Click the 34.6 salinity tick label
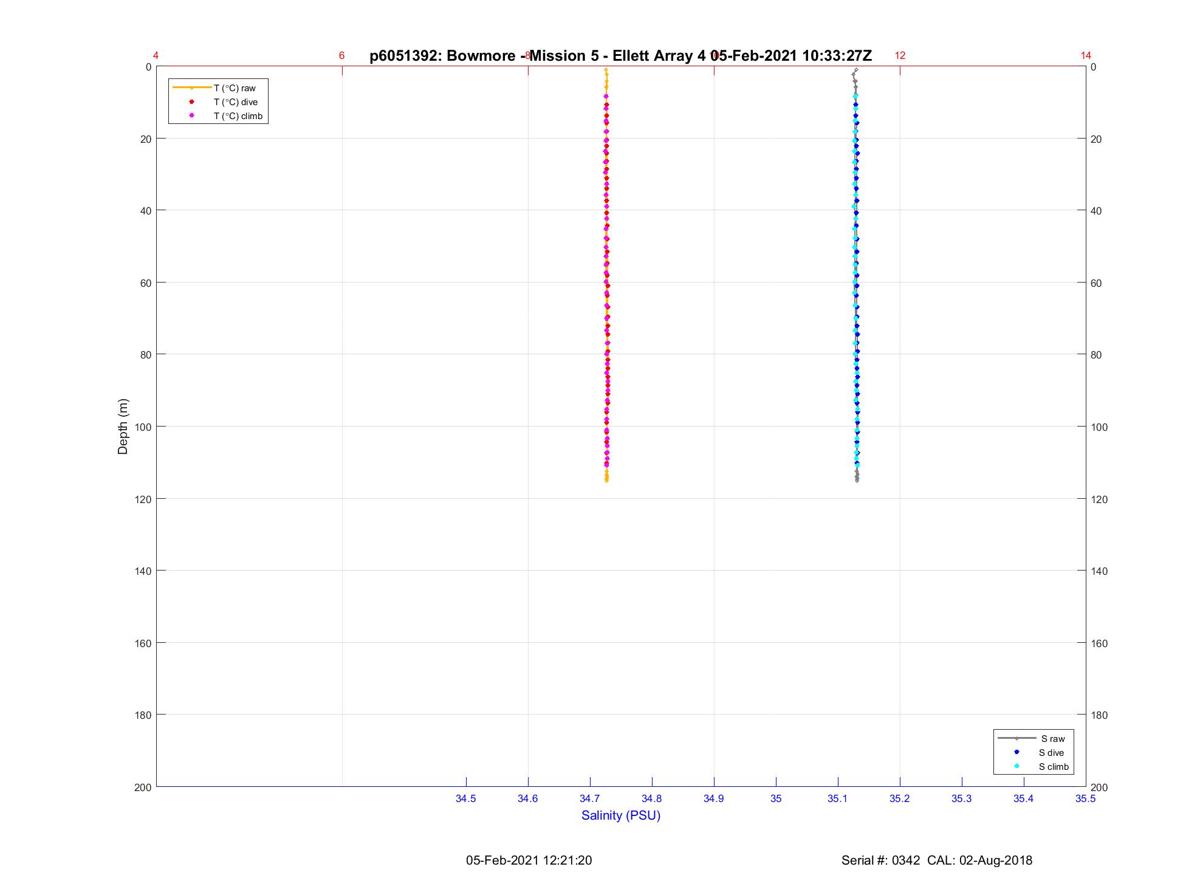 528,799
